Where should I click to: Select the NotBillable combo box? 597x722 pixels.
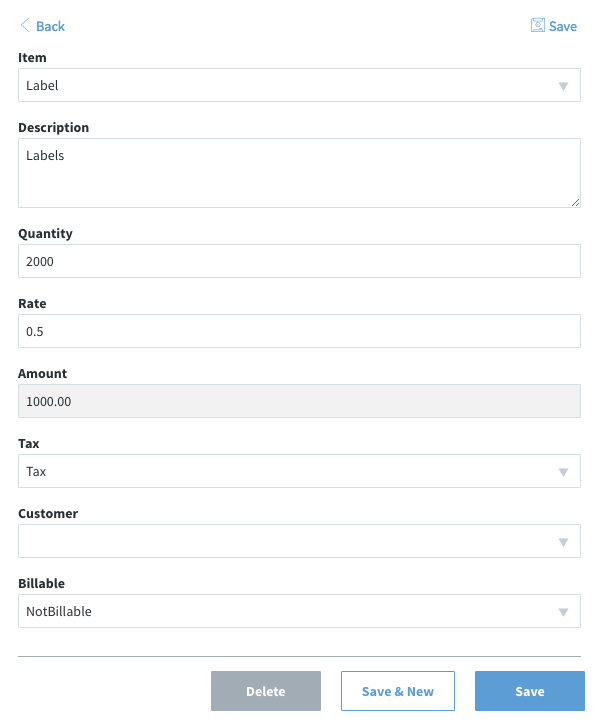[299, 611]
